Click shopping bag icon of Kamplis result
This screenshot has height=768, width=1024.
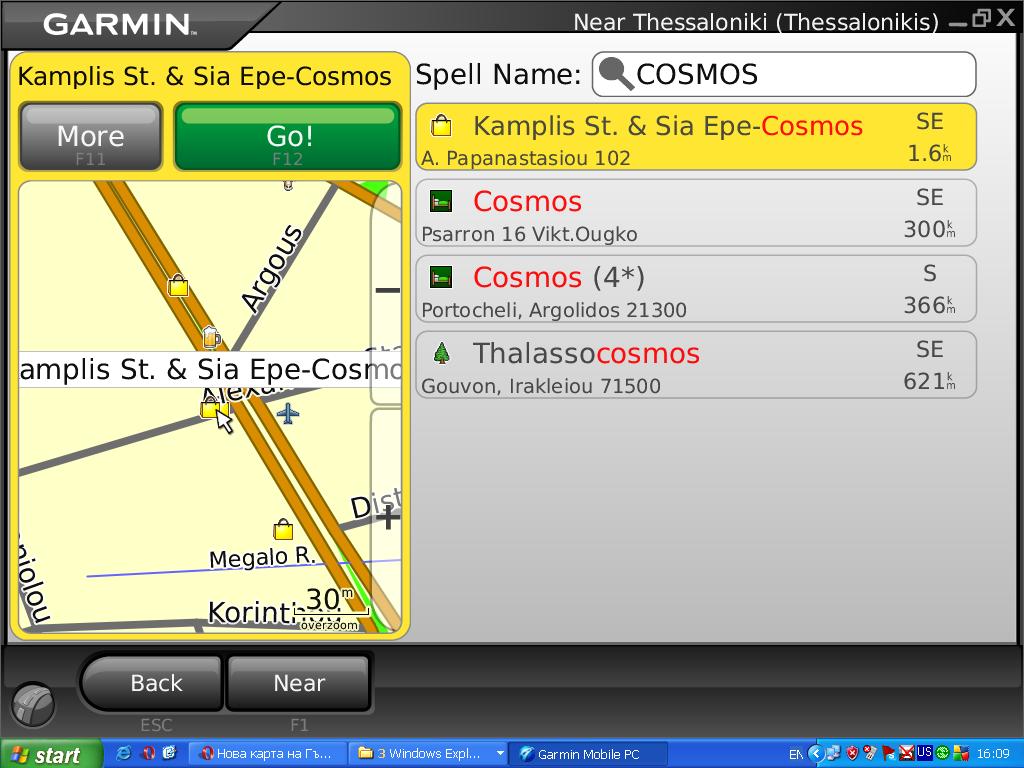441,125
